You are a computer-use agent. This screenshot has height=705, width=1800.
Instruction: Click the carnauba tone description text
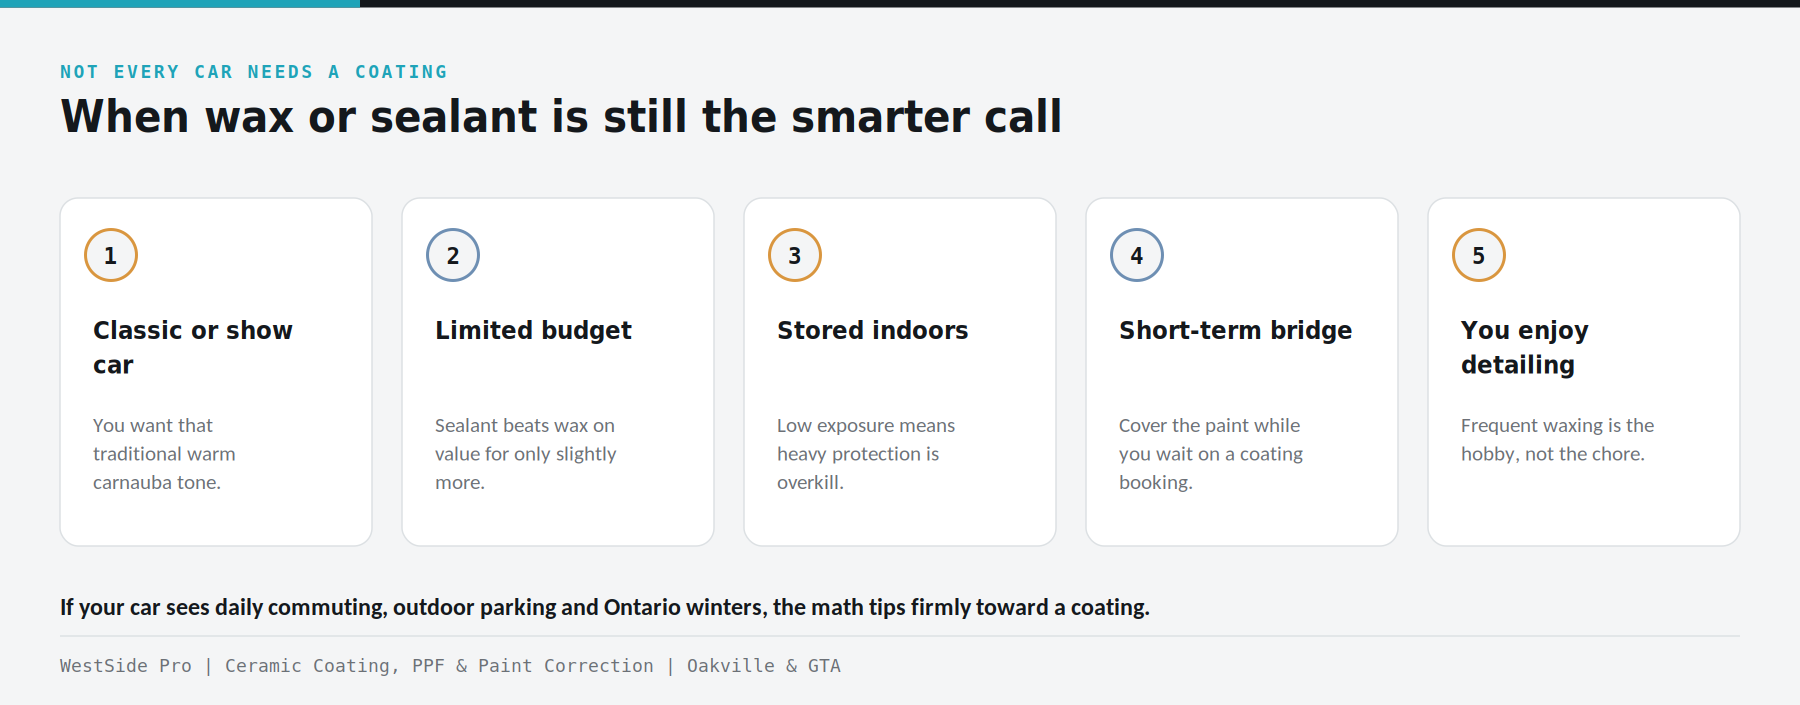(164, 454)
